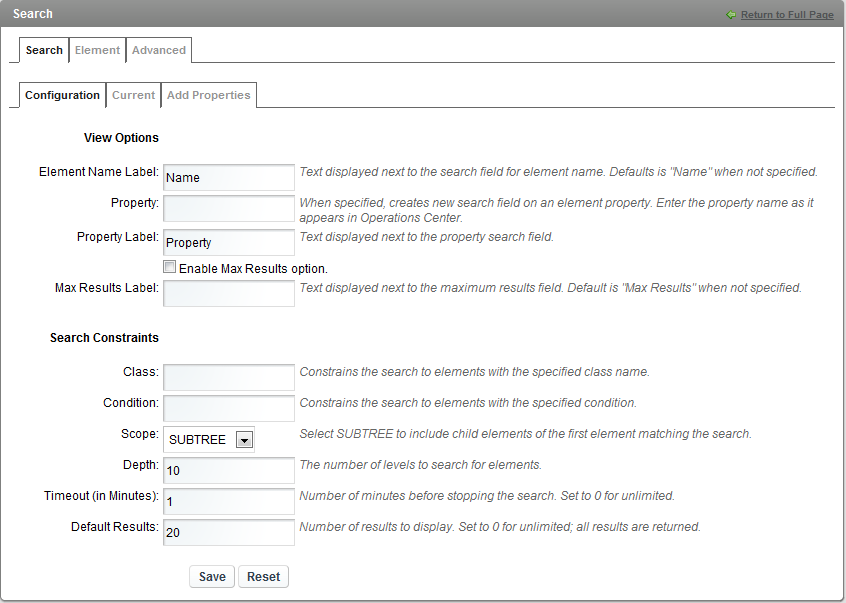Screen dimensions: 846x603
Task: Click the Reset button
Action: click(x=263, y=577)
